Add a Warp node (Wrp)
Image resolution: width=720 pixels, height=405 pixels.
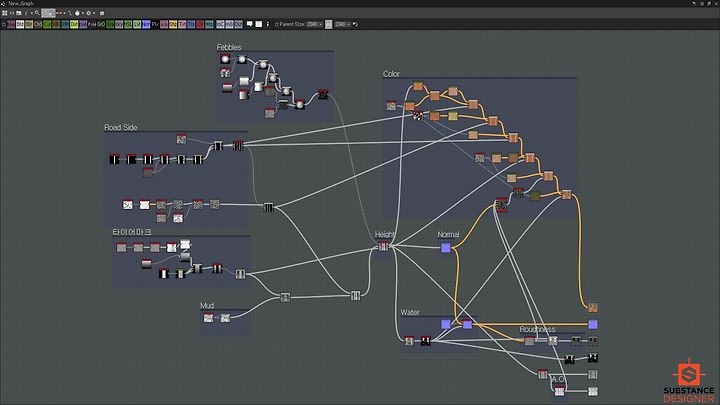(x=209, y=24)
